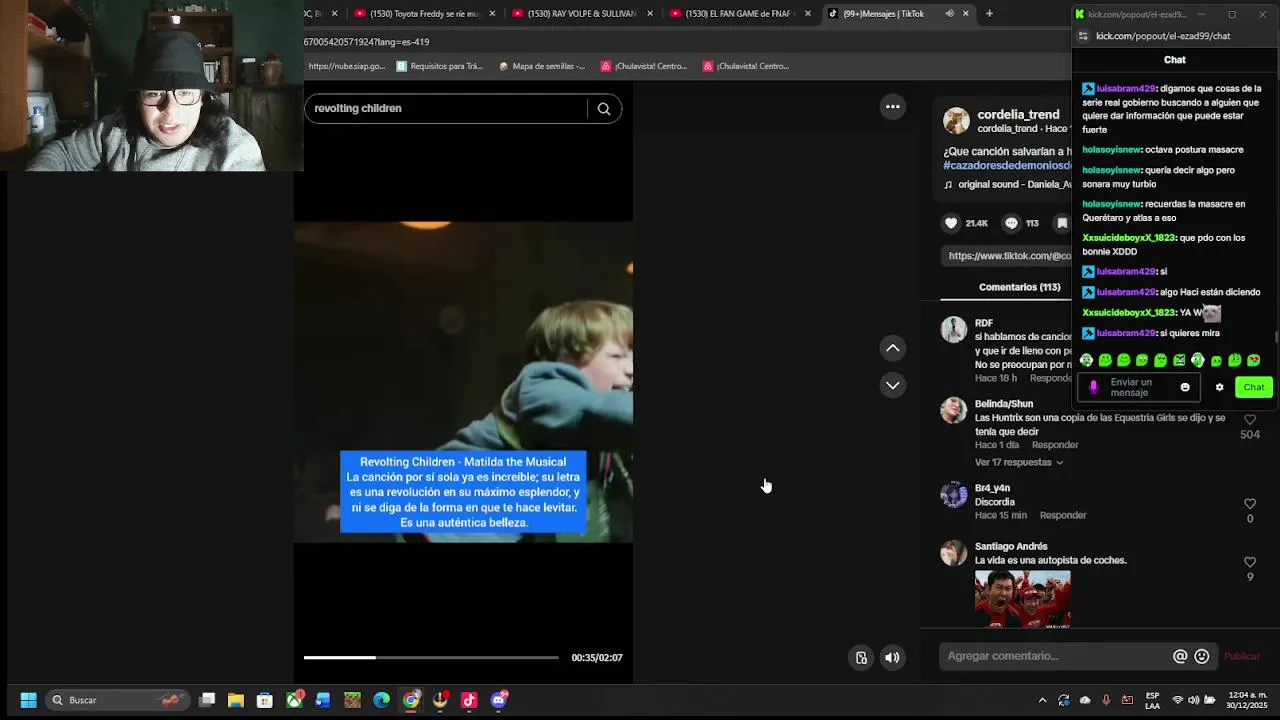Image resolution: width=1280 pixels, height=720 pixels.
Task: Insert mention with @ icon in comment box
Action: (x=1180, y=656)
